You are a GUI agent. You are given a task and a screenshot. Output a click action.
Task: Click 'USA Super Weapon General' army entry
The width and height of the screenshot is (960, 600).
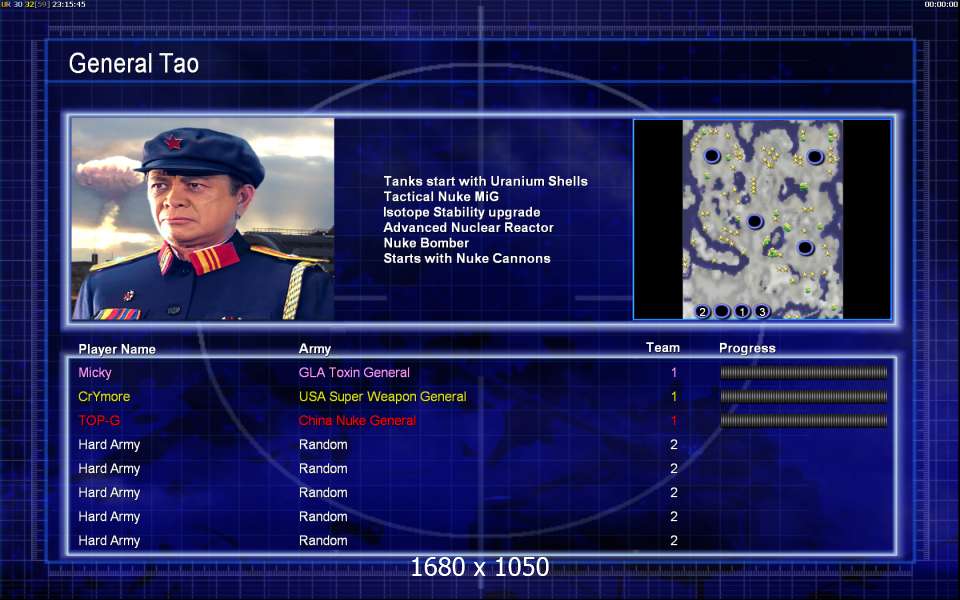(383, 396)
